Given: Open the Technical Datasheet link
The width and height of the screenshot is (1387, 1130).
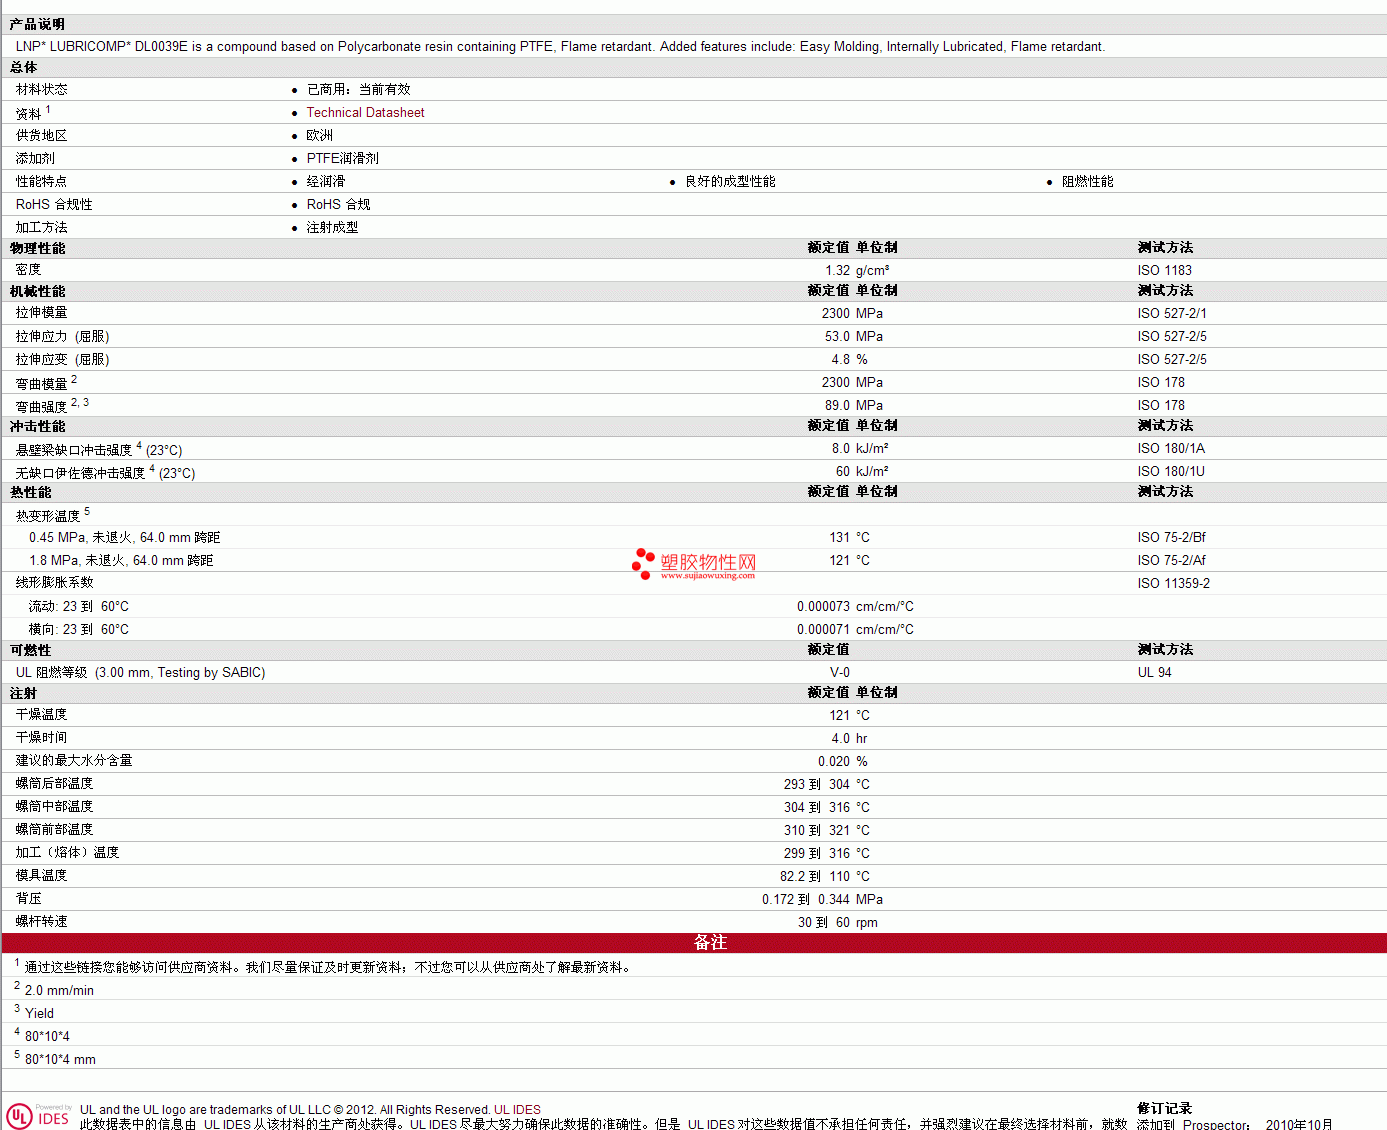Looking at the screenshot, I should [365, 113].
